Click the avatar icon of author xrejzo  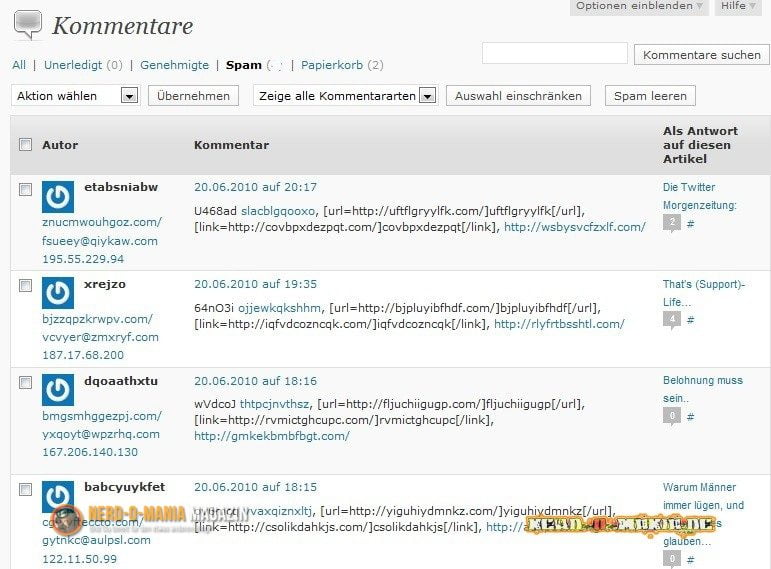(58, 293)
